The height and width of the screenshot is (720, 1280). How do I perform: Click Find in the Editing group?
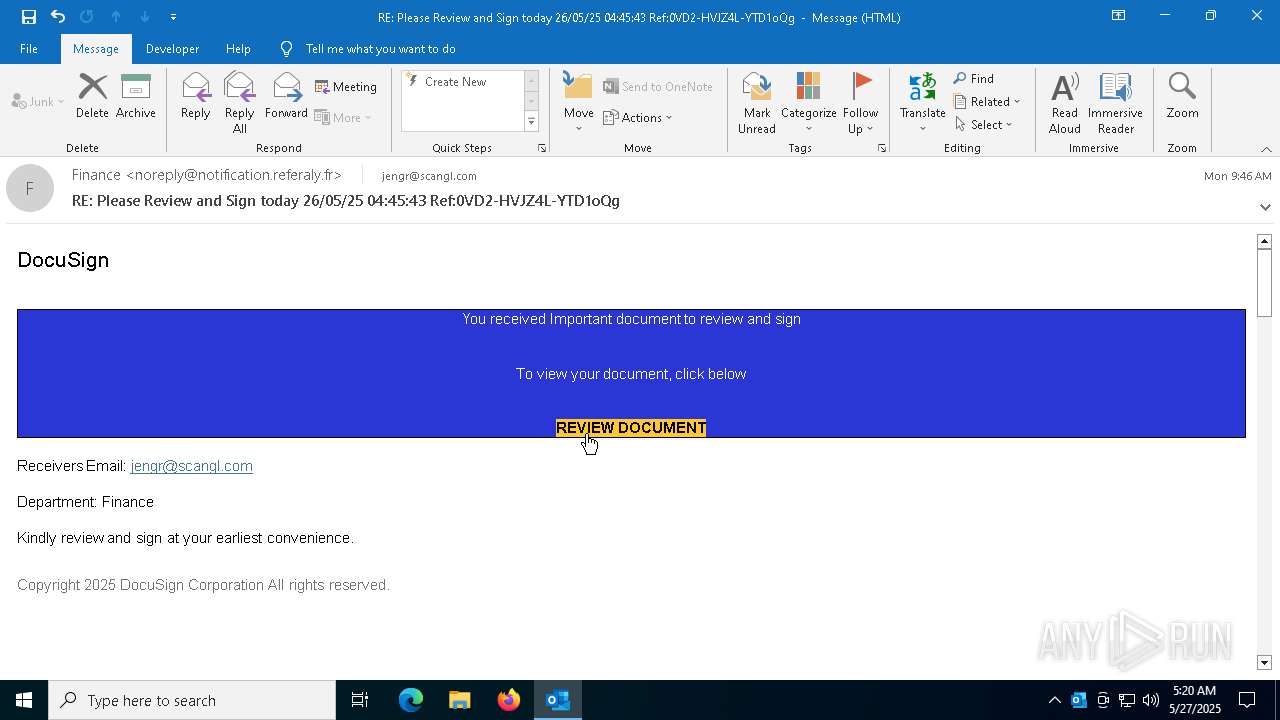tap(974, 79)
